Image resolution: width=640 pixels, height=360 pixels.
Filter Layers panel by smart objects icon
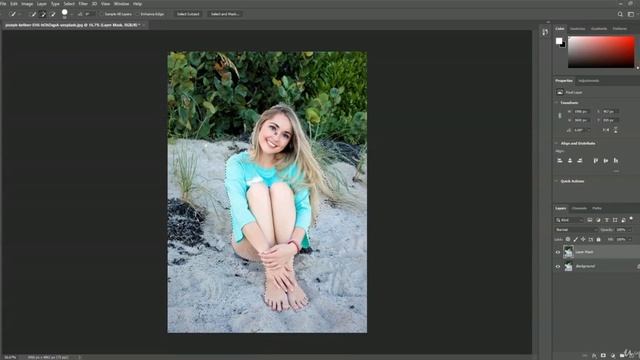[x=623, y=220]
